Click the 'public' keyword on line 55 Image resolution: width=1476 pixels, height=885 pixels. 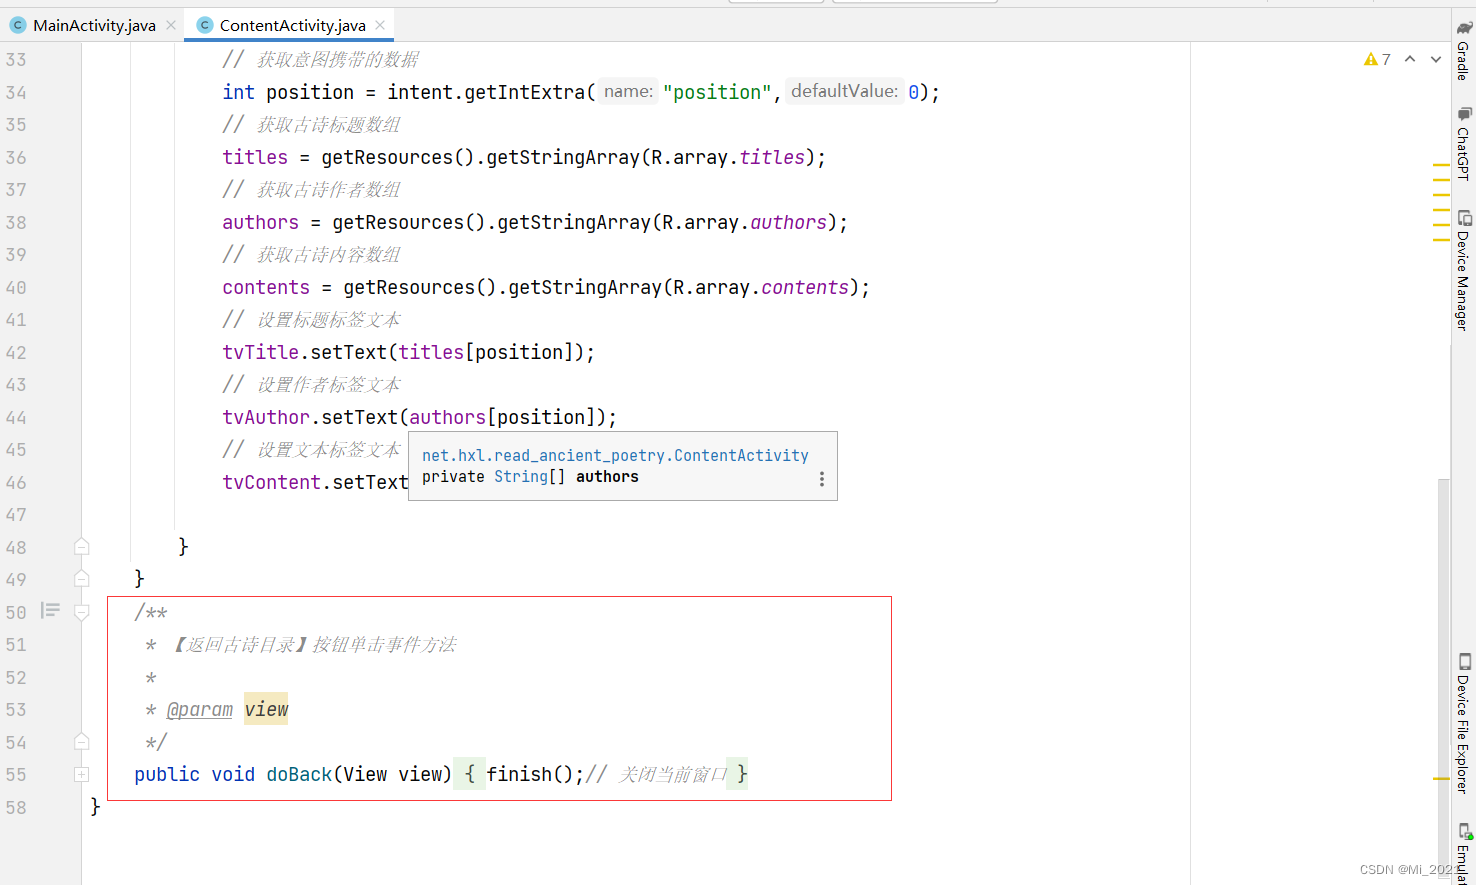(167, 774)
